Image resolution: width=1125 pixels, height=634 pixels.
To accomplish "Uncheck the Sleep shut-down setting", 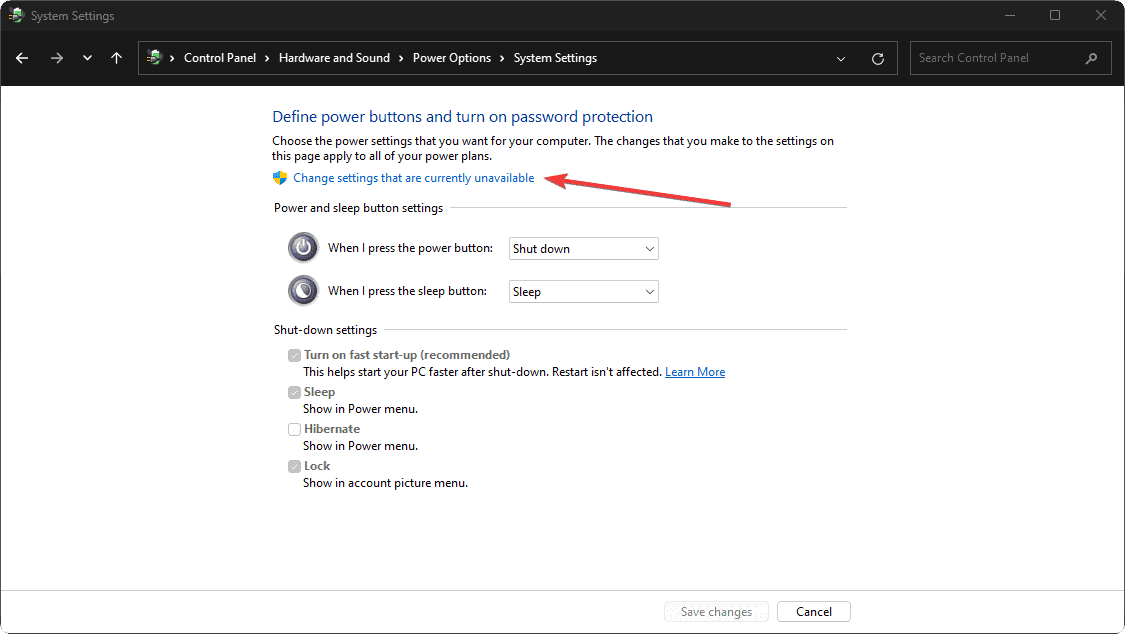I will tap(294, 391).
